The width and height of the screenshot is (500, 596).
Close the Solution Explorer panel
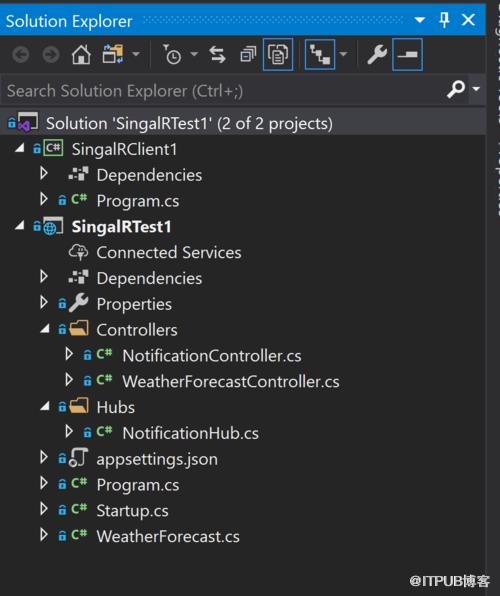pos(468,20)
